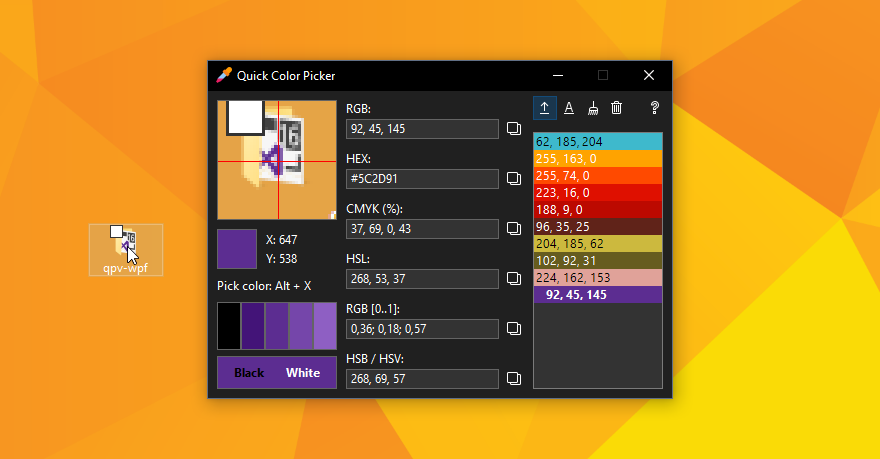Image resolution: width=880 pixels, height=459 pixels.
Task: Copy the RGB [0..1] value
Action: coord(514,329)
